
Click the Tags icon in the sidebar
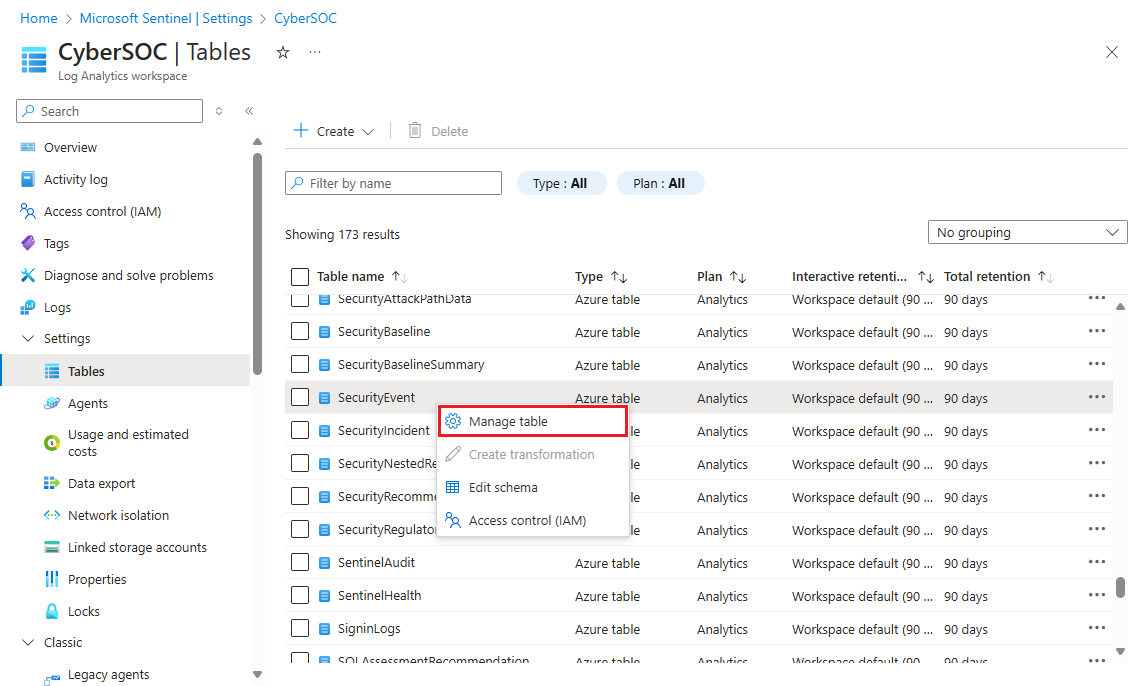pos(28,244)
